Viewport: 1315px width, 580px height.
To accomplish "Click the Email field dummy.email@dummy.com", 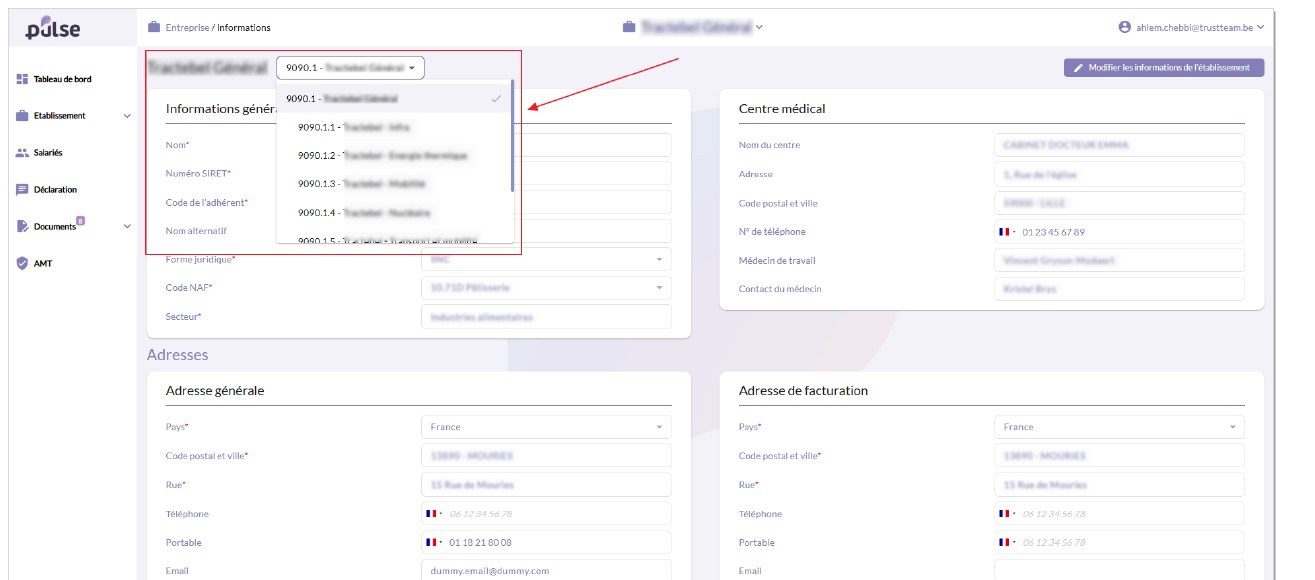I will (x=546, y=570).
